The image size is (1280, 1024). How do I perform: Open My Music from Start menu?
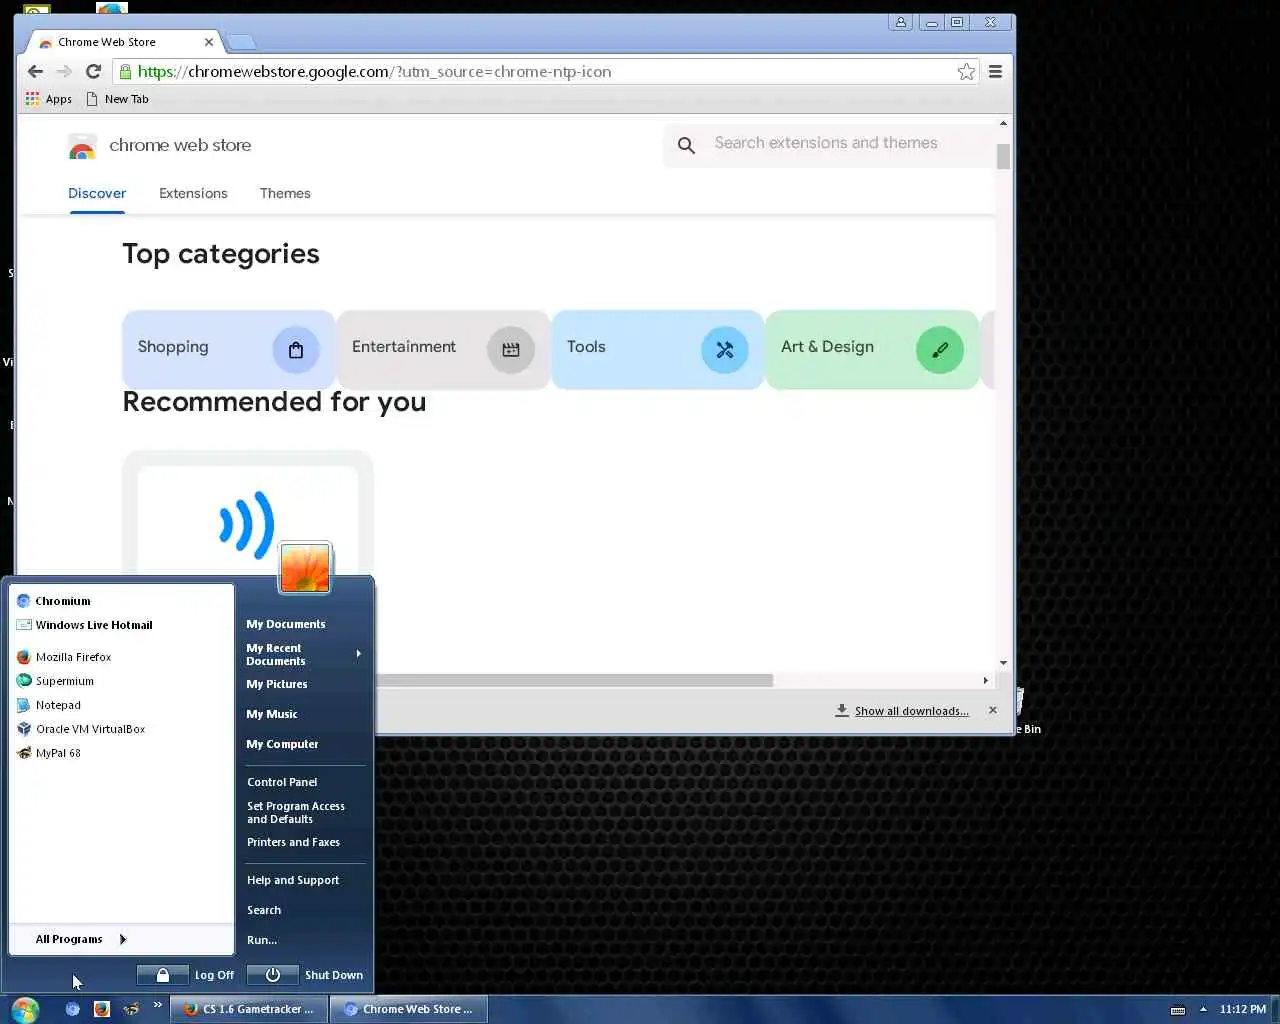pos(272,714)
